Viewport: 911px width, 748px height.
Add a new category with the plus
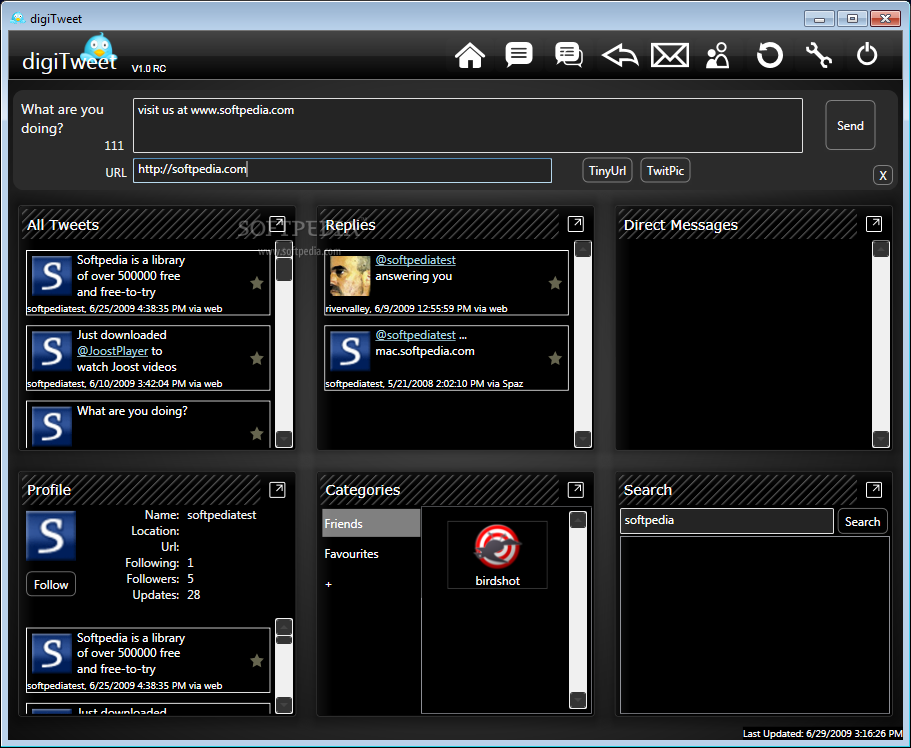pyautogui.click(x=328, y=584)
